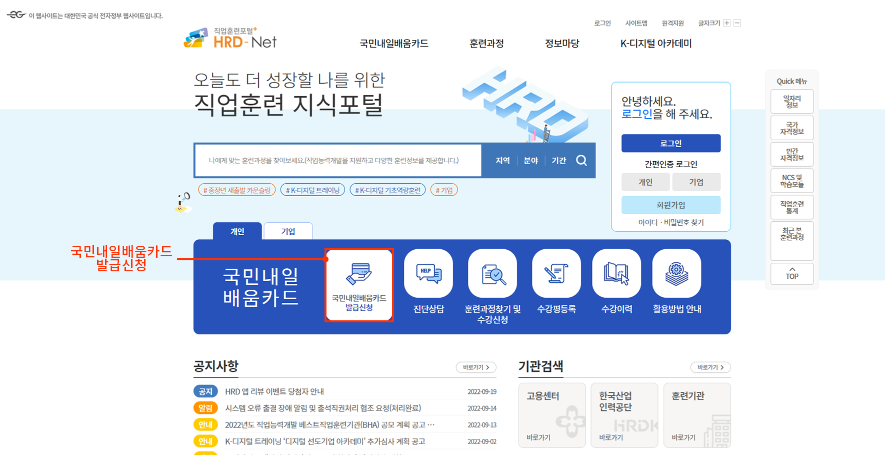Click the magnifier search icon
The height and width of the screenshot is (455, 885).
click(581, 160)
